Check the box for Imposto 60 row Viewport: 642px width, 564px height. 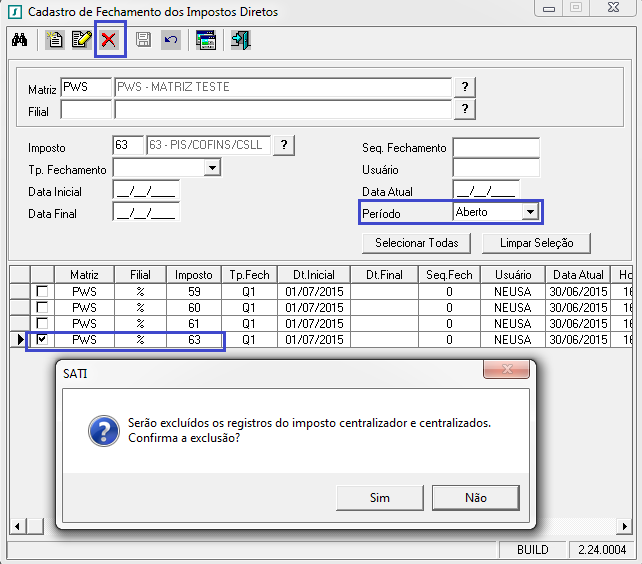(42, 308)
